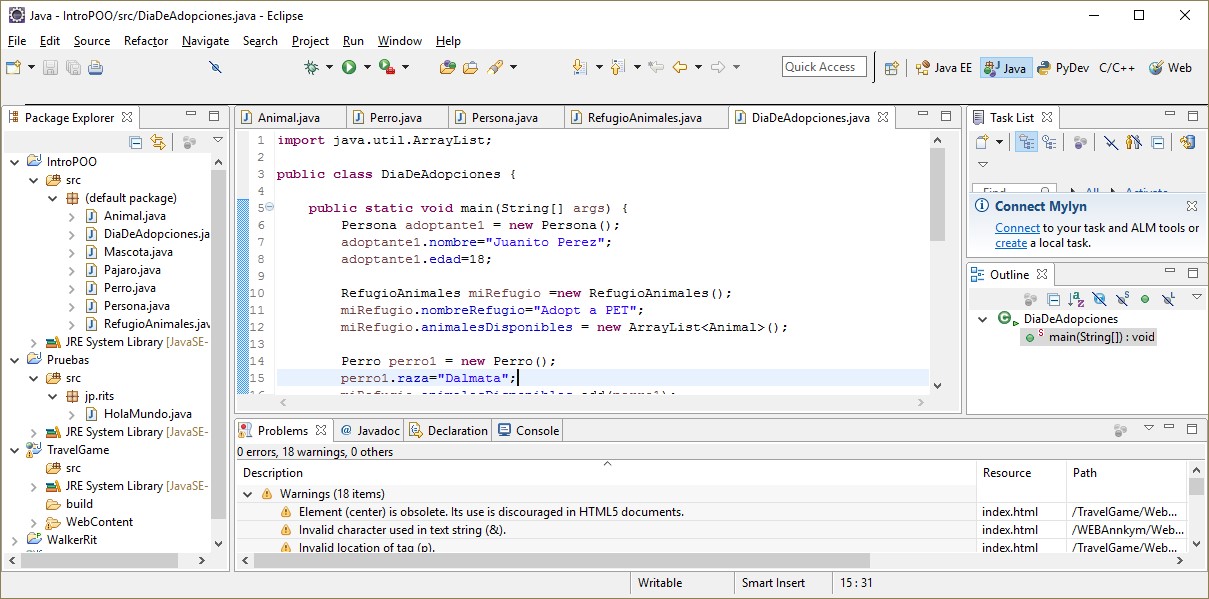1209x599 pixels.
Task: Click the Open Perspective icon
Action: [x=892, y=68]
